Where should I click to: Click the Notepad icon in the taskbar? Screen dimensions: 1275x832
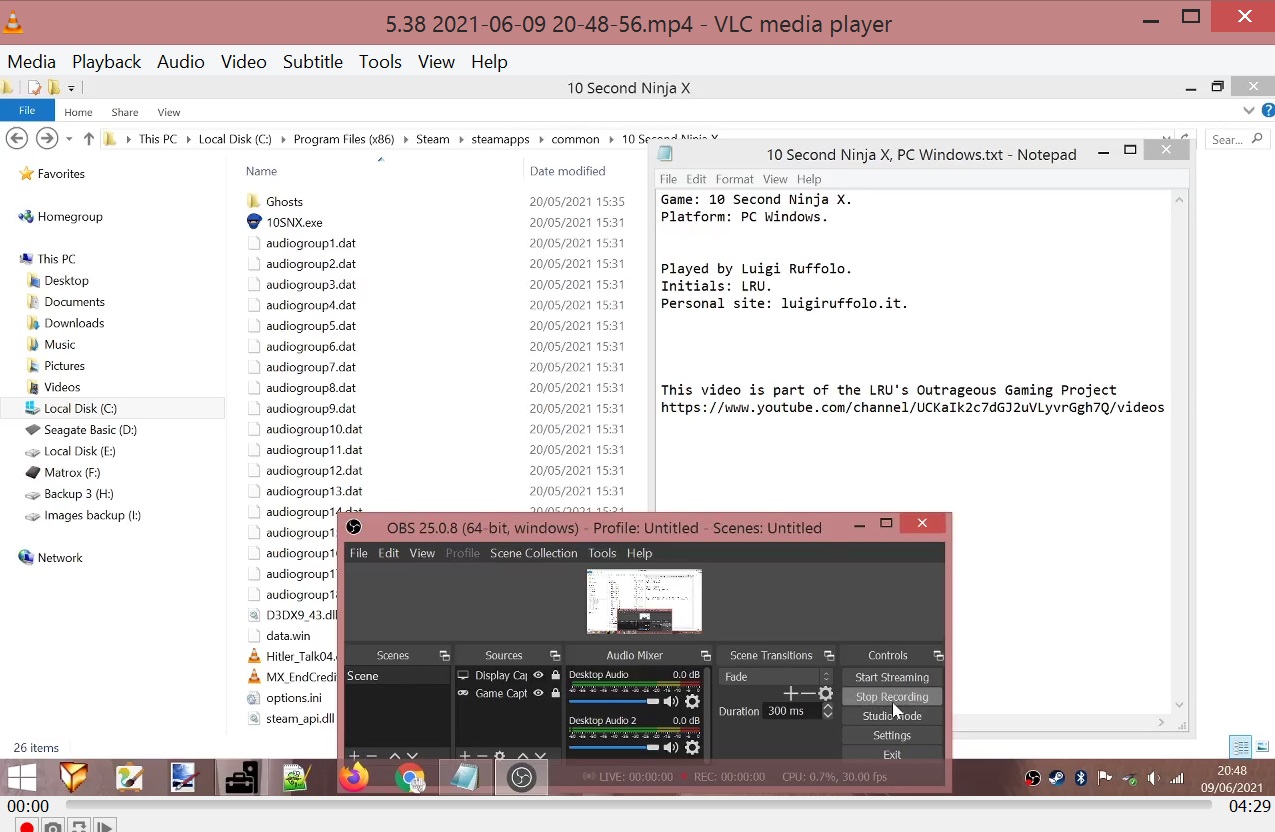point(464,777)
